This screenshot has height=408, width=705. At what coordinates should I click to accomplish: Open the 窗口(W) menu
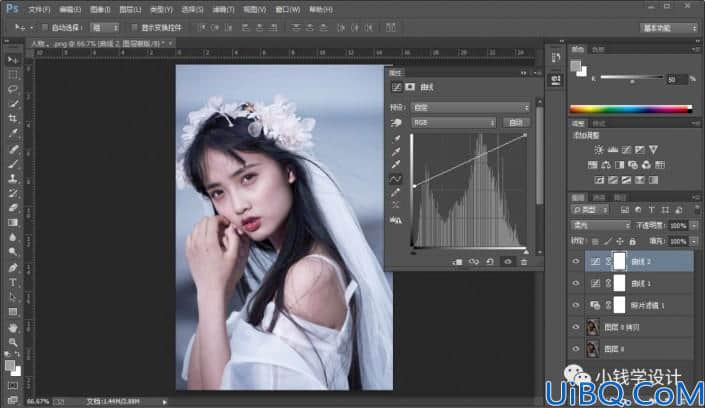pos(288,9)
